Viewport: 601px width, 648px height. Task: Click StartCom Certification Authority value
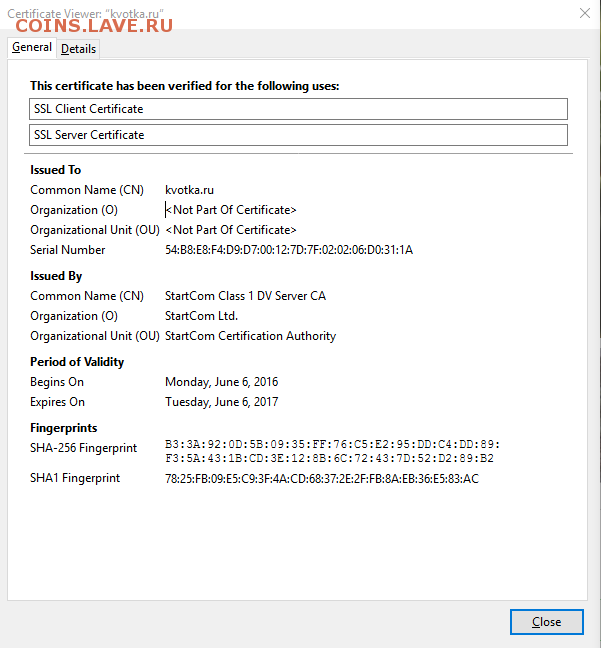(x=250, y=336)
